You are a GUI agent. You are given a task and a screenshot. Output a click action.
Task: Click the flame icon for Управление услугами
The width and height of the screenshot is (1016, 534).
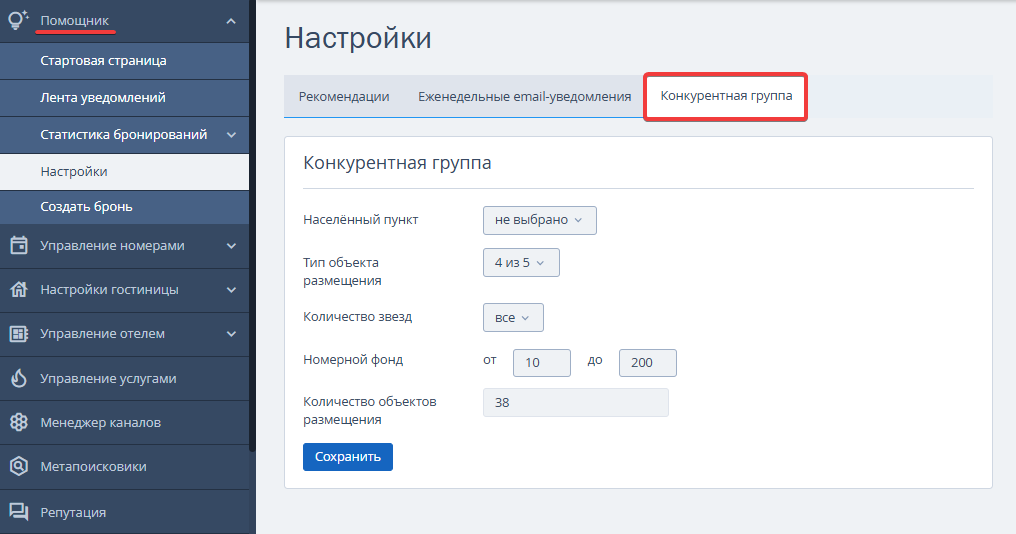click(x=19, y=378)
